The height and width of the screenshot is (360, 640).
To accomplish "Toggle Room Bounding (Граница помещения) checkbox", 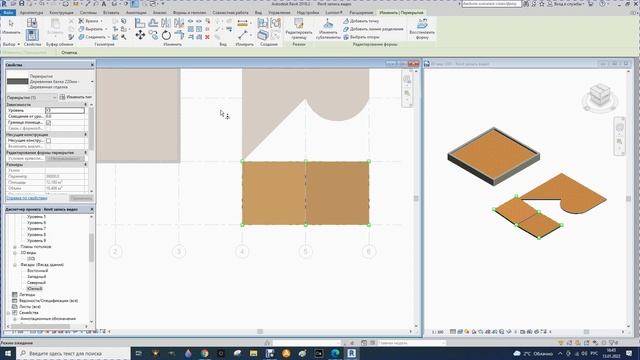I will click(49, 122).
